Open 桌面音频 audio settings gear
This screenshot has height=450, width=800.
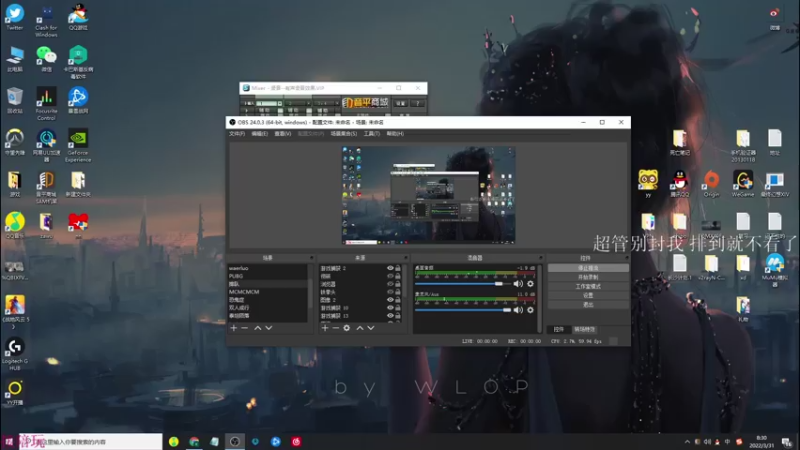click(x=530, y=284)
